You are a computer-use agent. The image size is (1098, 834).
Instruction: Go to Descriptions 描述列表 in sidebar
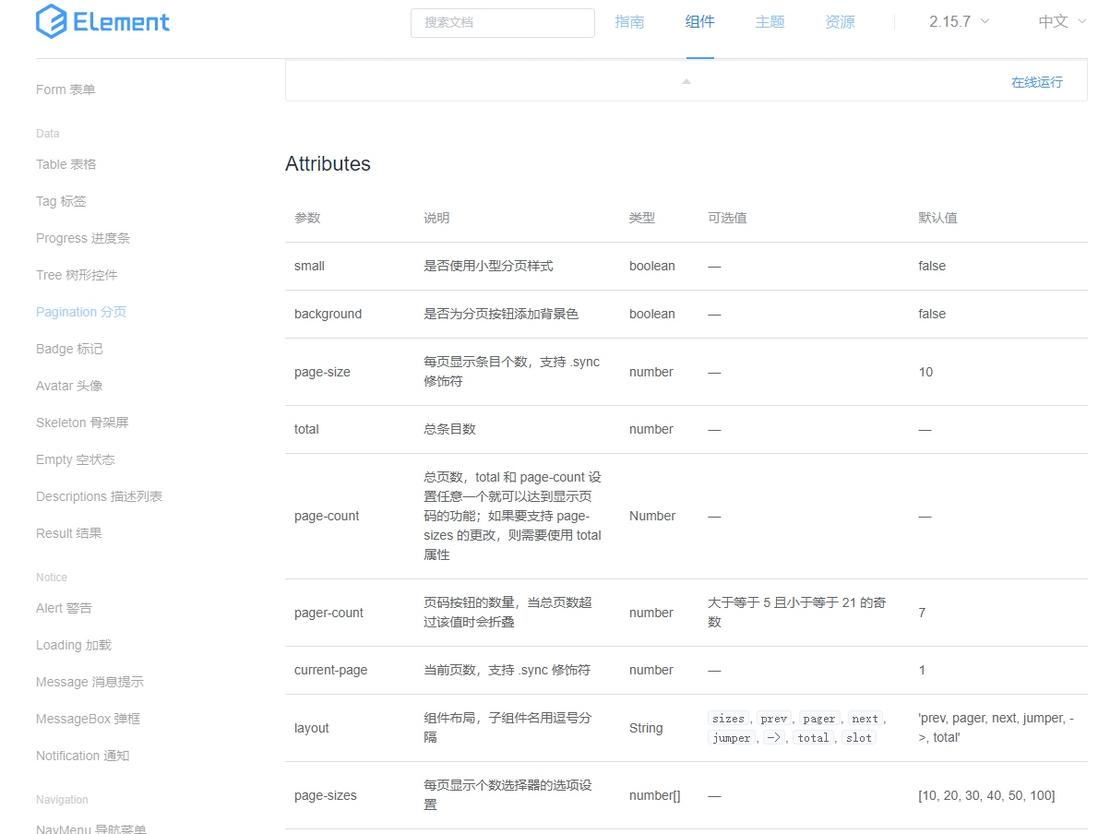pos(99,496)
